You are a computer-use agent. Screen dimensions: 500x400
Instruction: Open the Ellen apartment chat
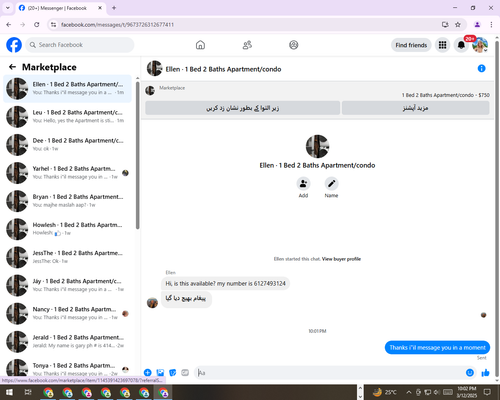(x=67, y=88)
